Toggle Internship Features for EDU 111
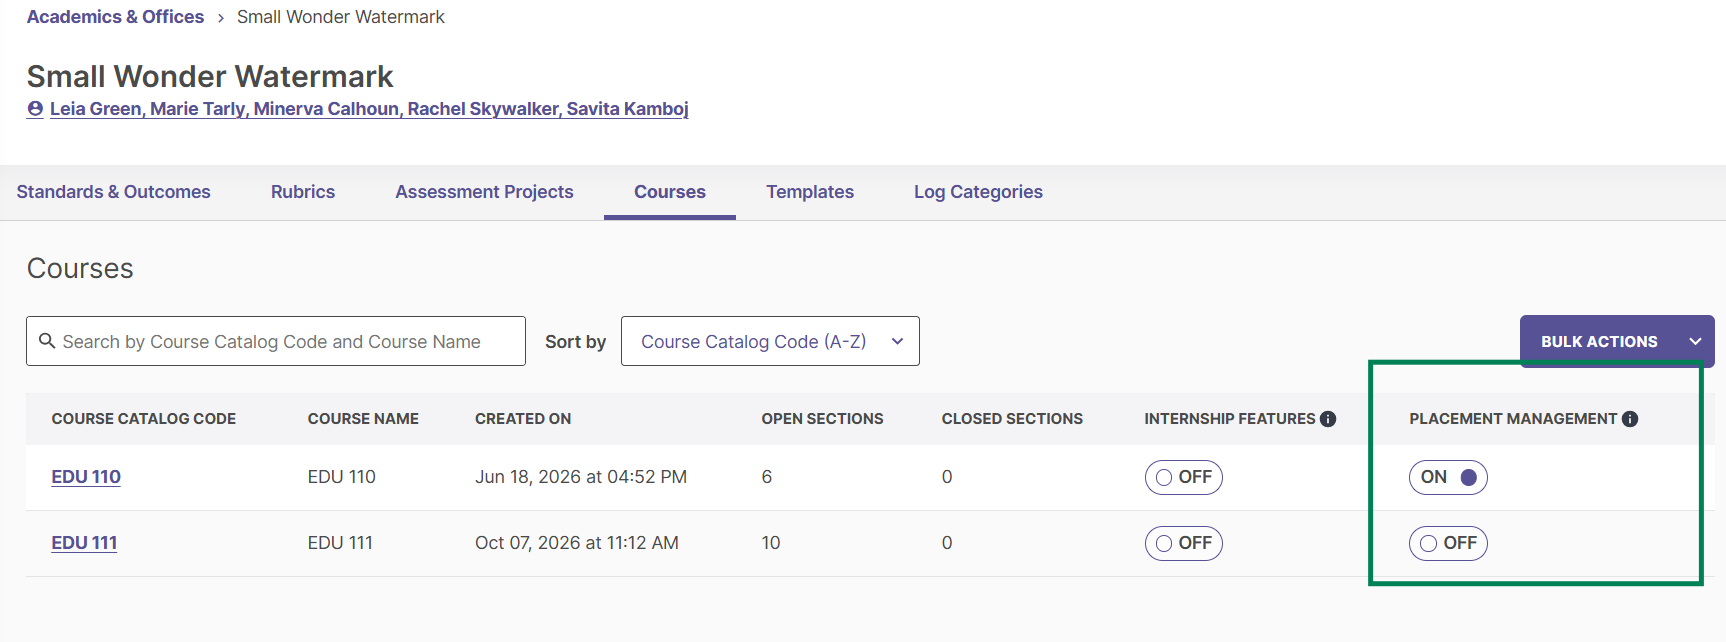The height and width of the screenshot is (642, 1726). 1183,543
